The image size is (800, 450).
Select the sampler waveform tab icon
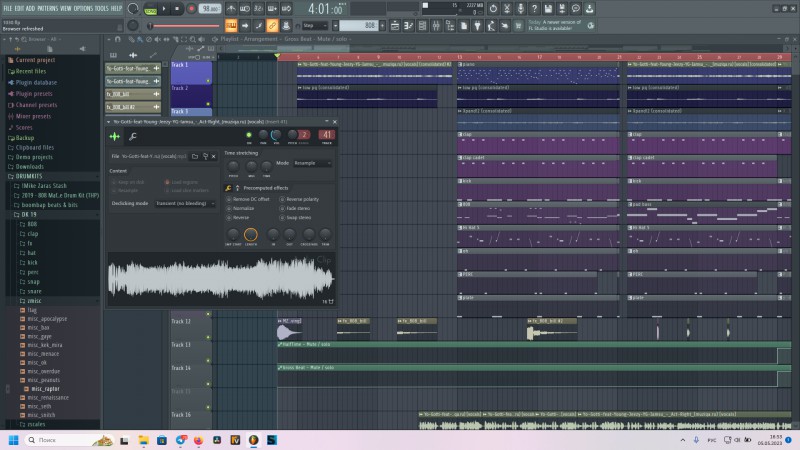point(115,136)
